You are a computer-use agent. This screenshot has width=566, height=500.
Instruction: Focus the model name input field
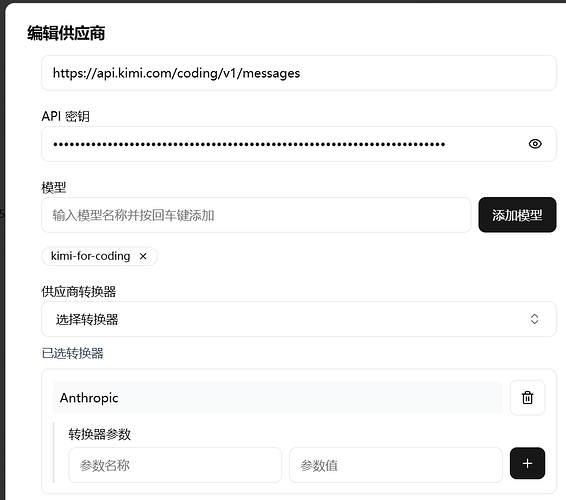256,215
